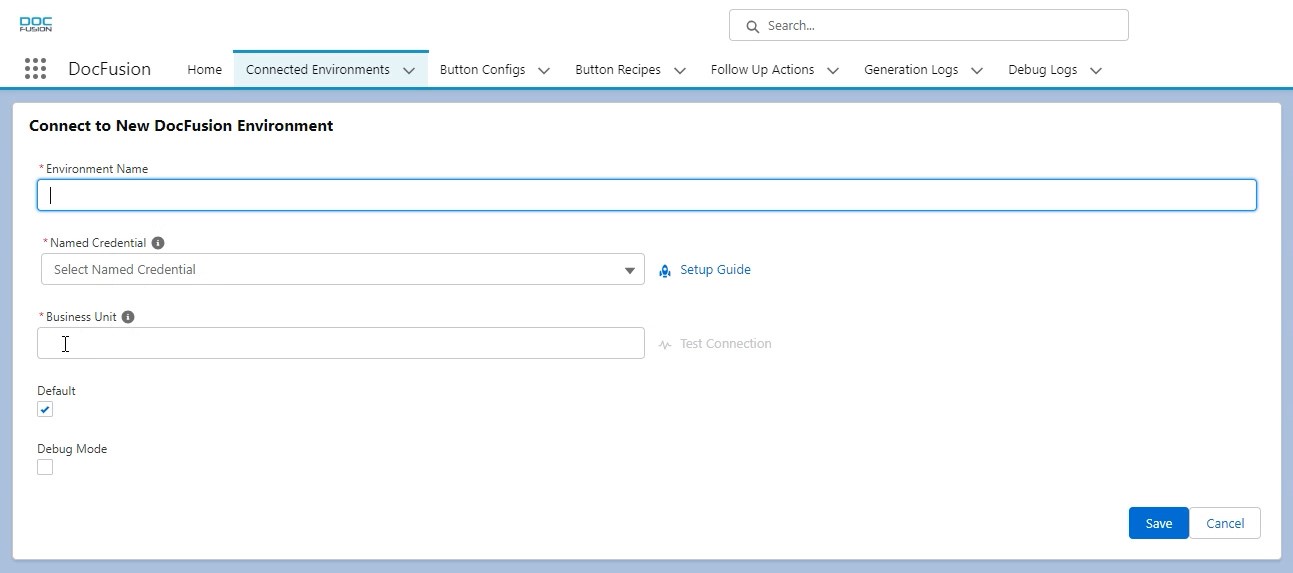Expand the Button Recipes tab chevron
Image resolution: width=1293 pixels, height=573 pixels.
680,71
